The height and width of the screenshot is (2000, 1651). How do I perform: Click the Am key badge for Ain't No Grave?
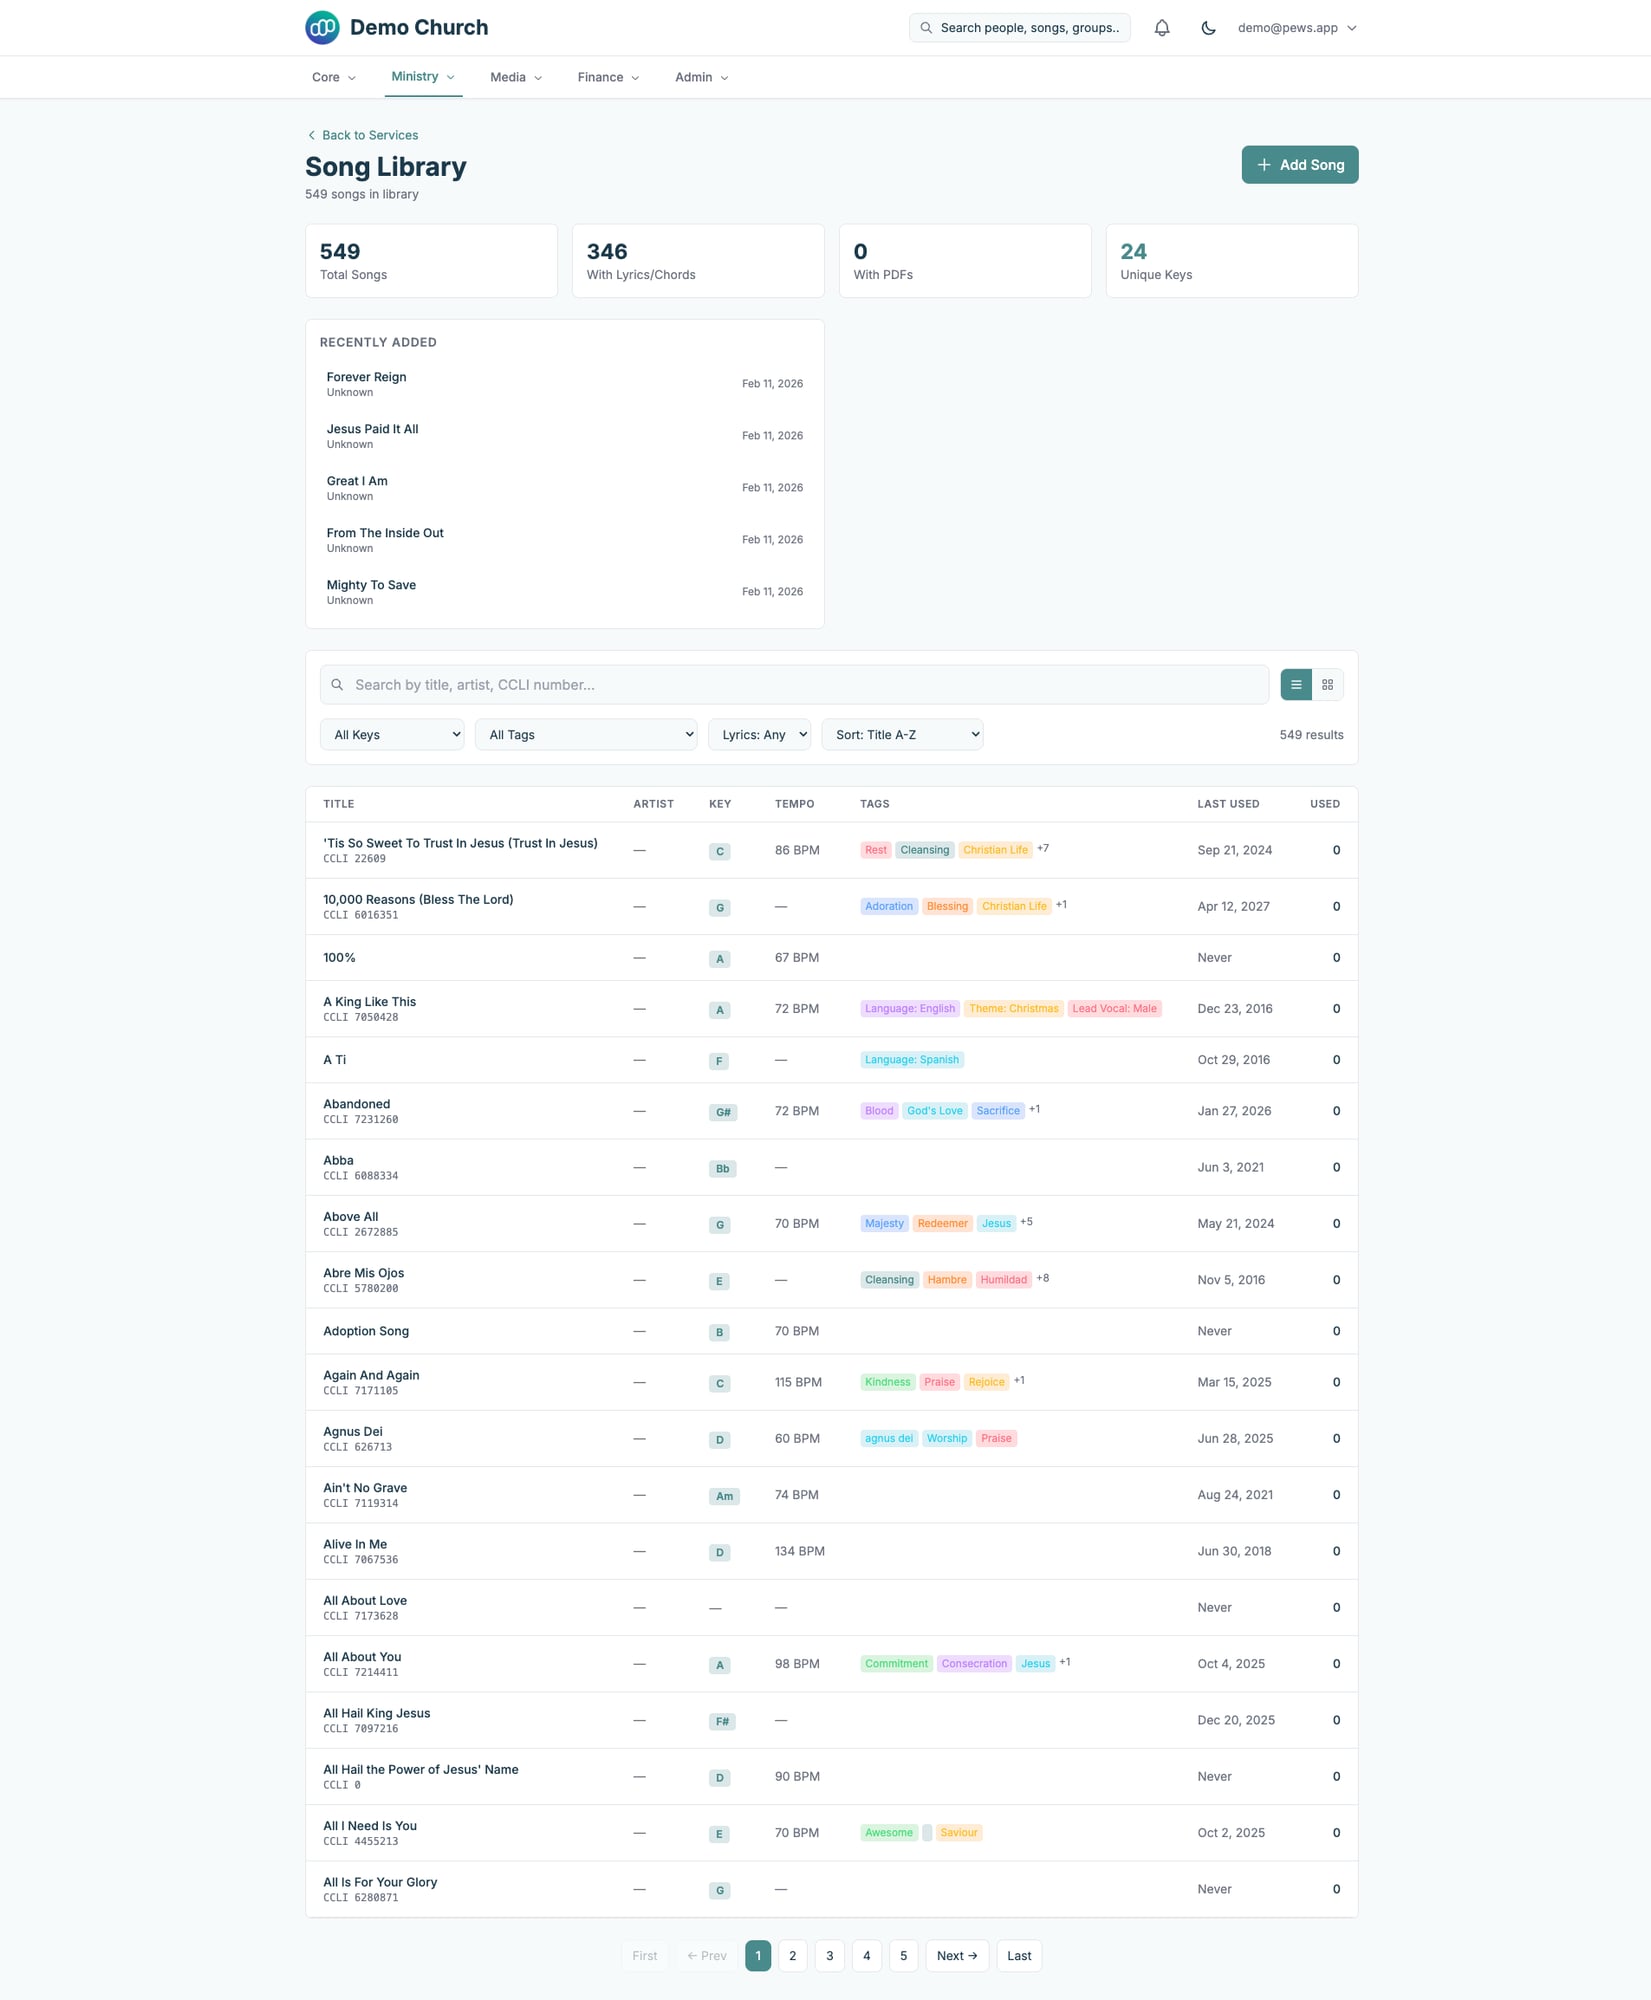click(724, 1496)
